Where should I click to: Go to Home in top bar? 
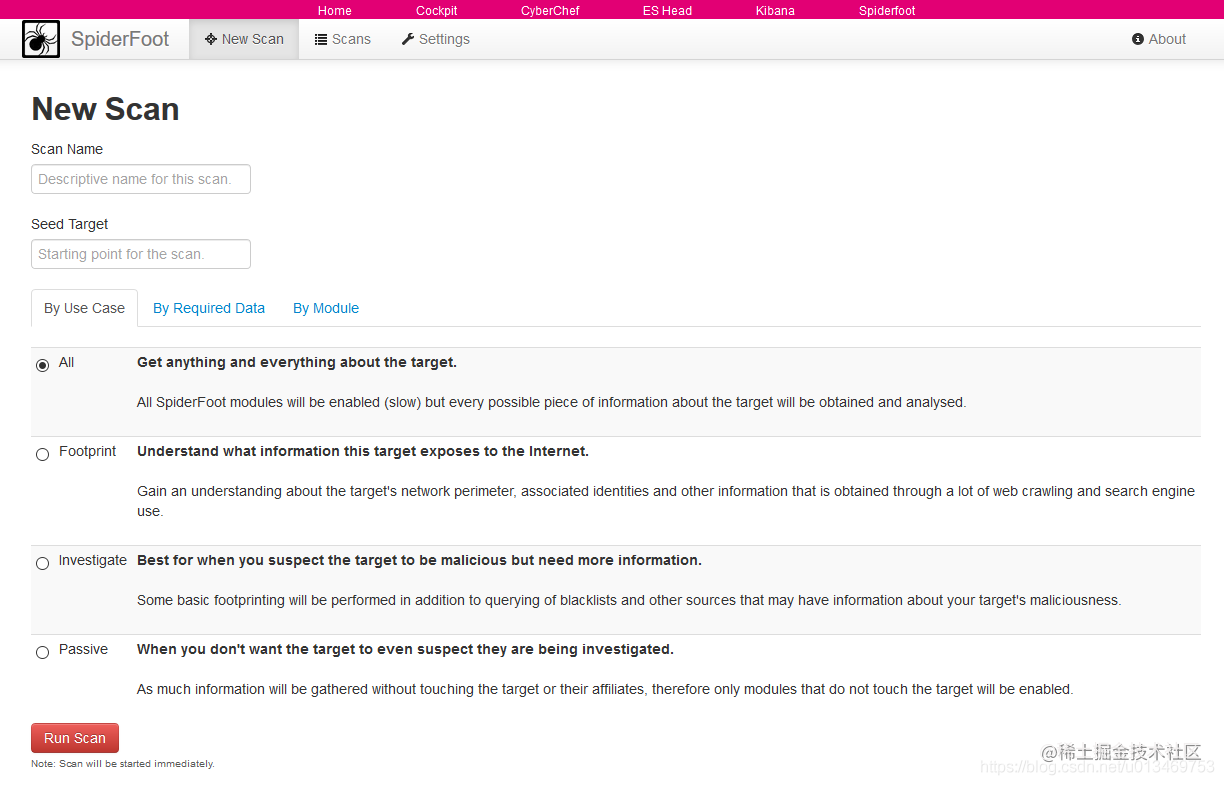coord(335,11)
